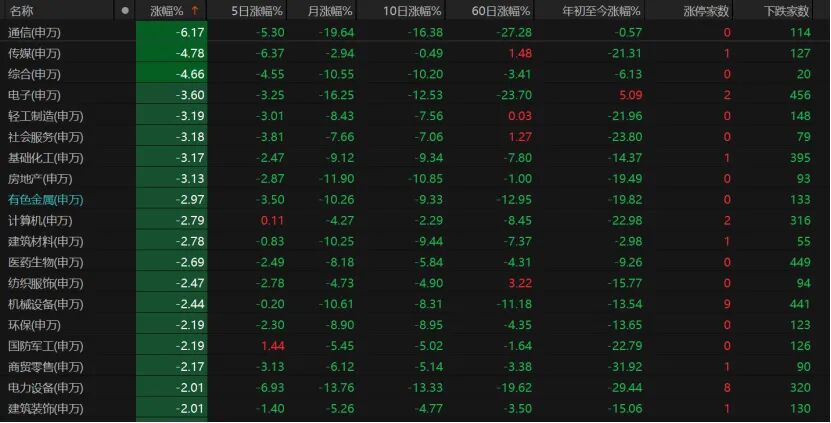Click -19.64 月涨幅 value for 通信

pos(337,33)
